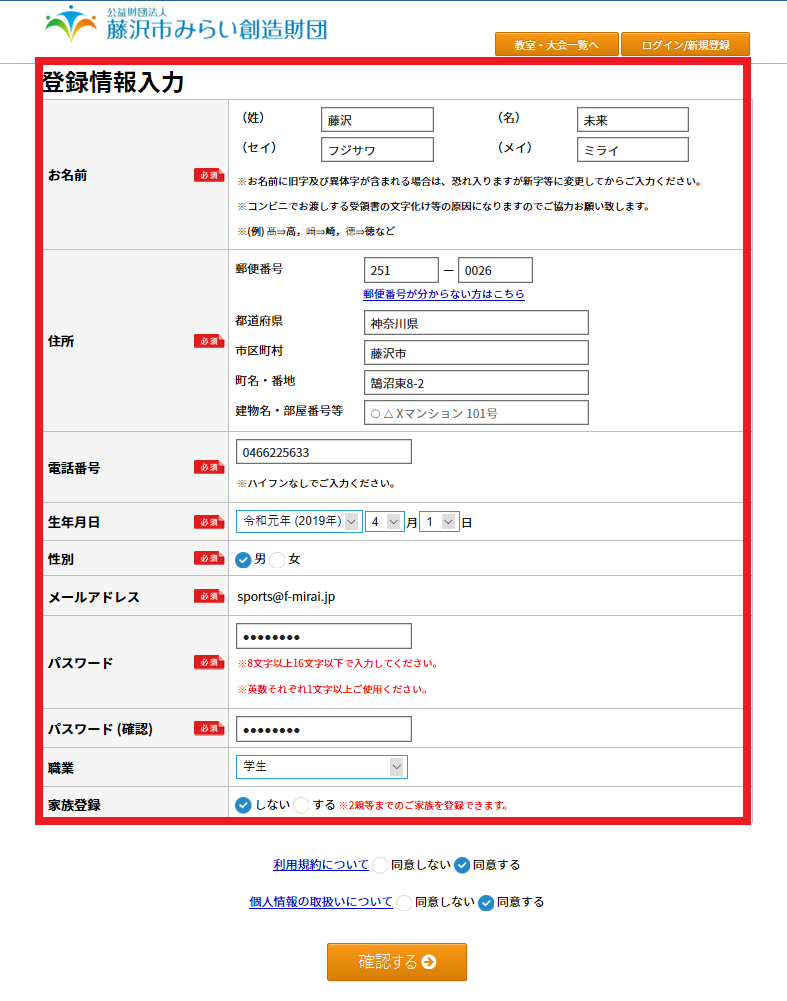Expand the 職業 occupation dropdown
This screenshot has height=1001, width=787.
pyautogui.click(x=321, y=767)
